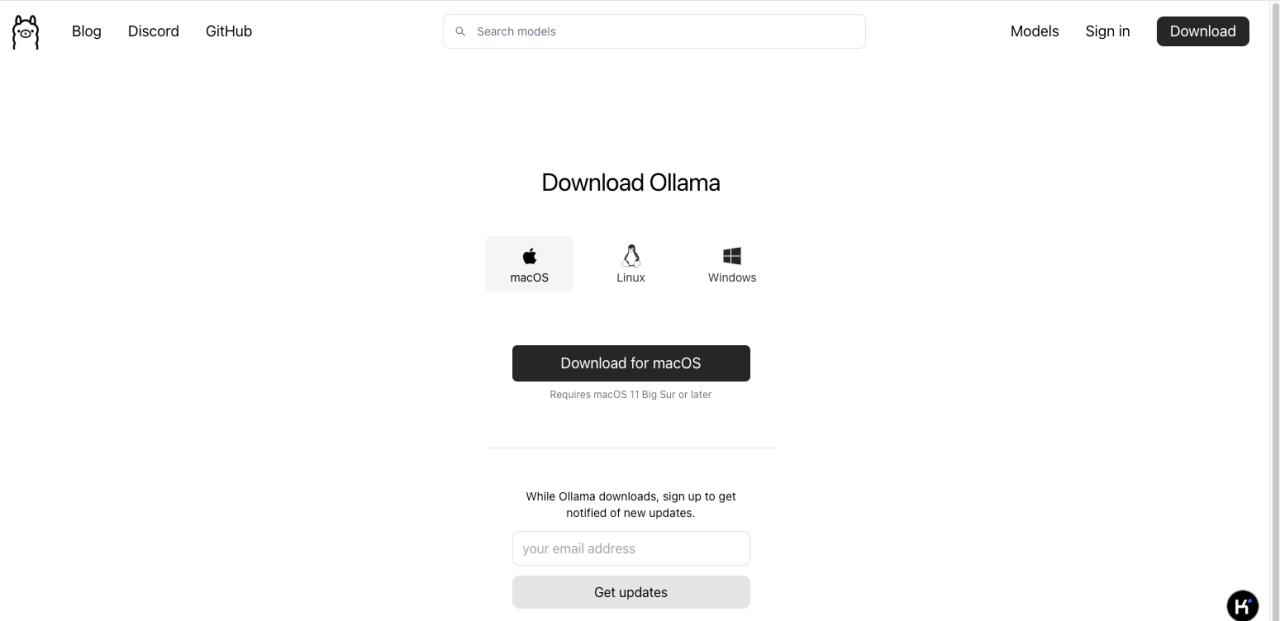Image resolution: width=1280 pixels, height=621 pixels.
Task: Switch to the macOS tab label
Action: (529, 278)
